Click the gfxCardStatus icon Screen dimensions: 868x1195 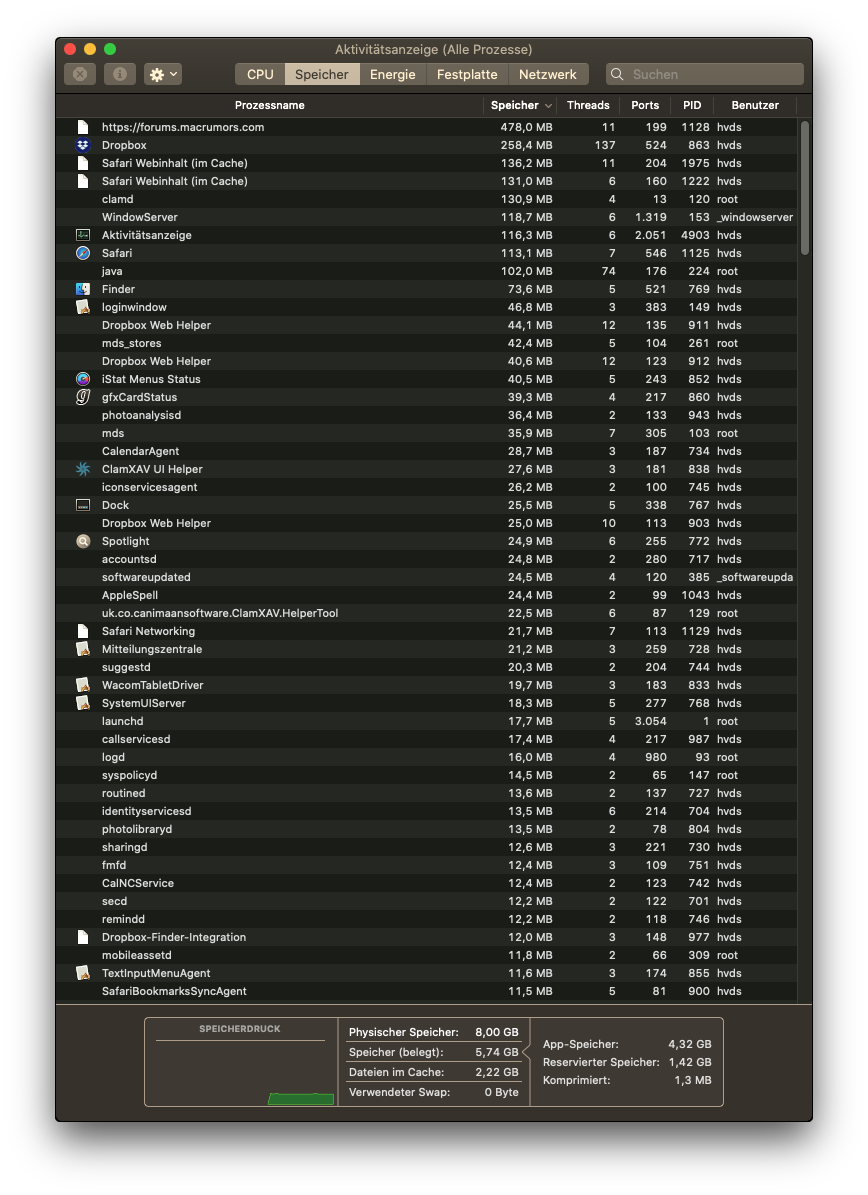83,397
